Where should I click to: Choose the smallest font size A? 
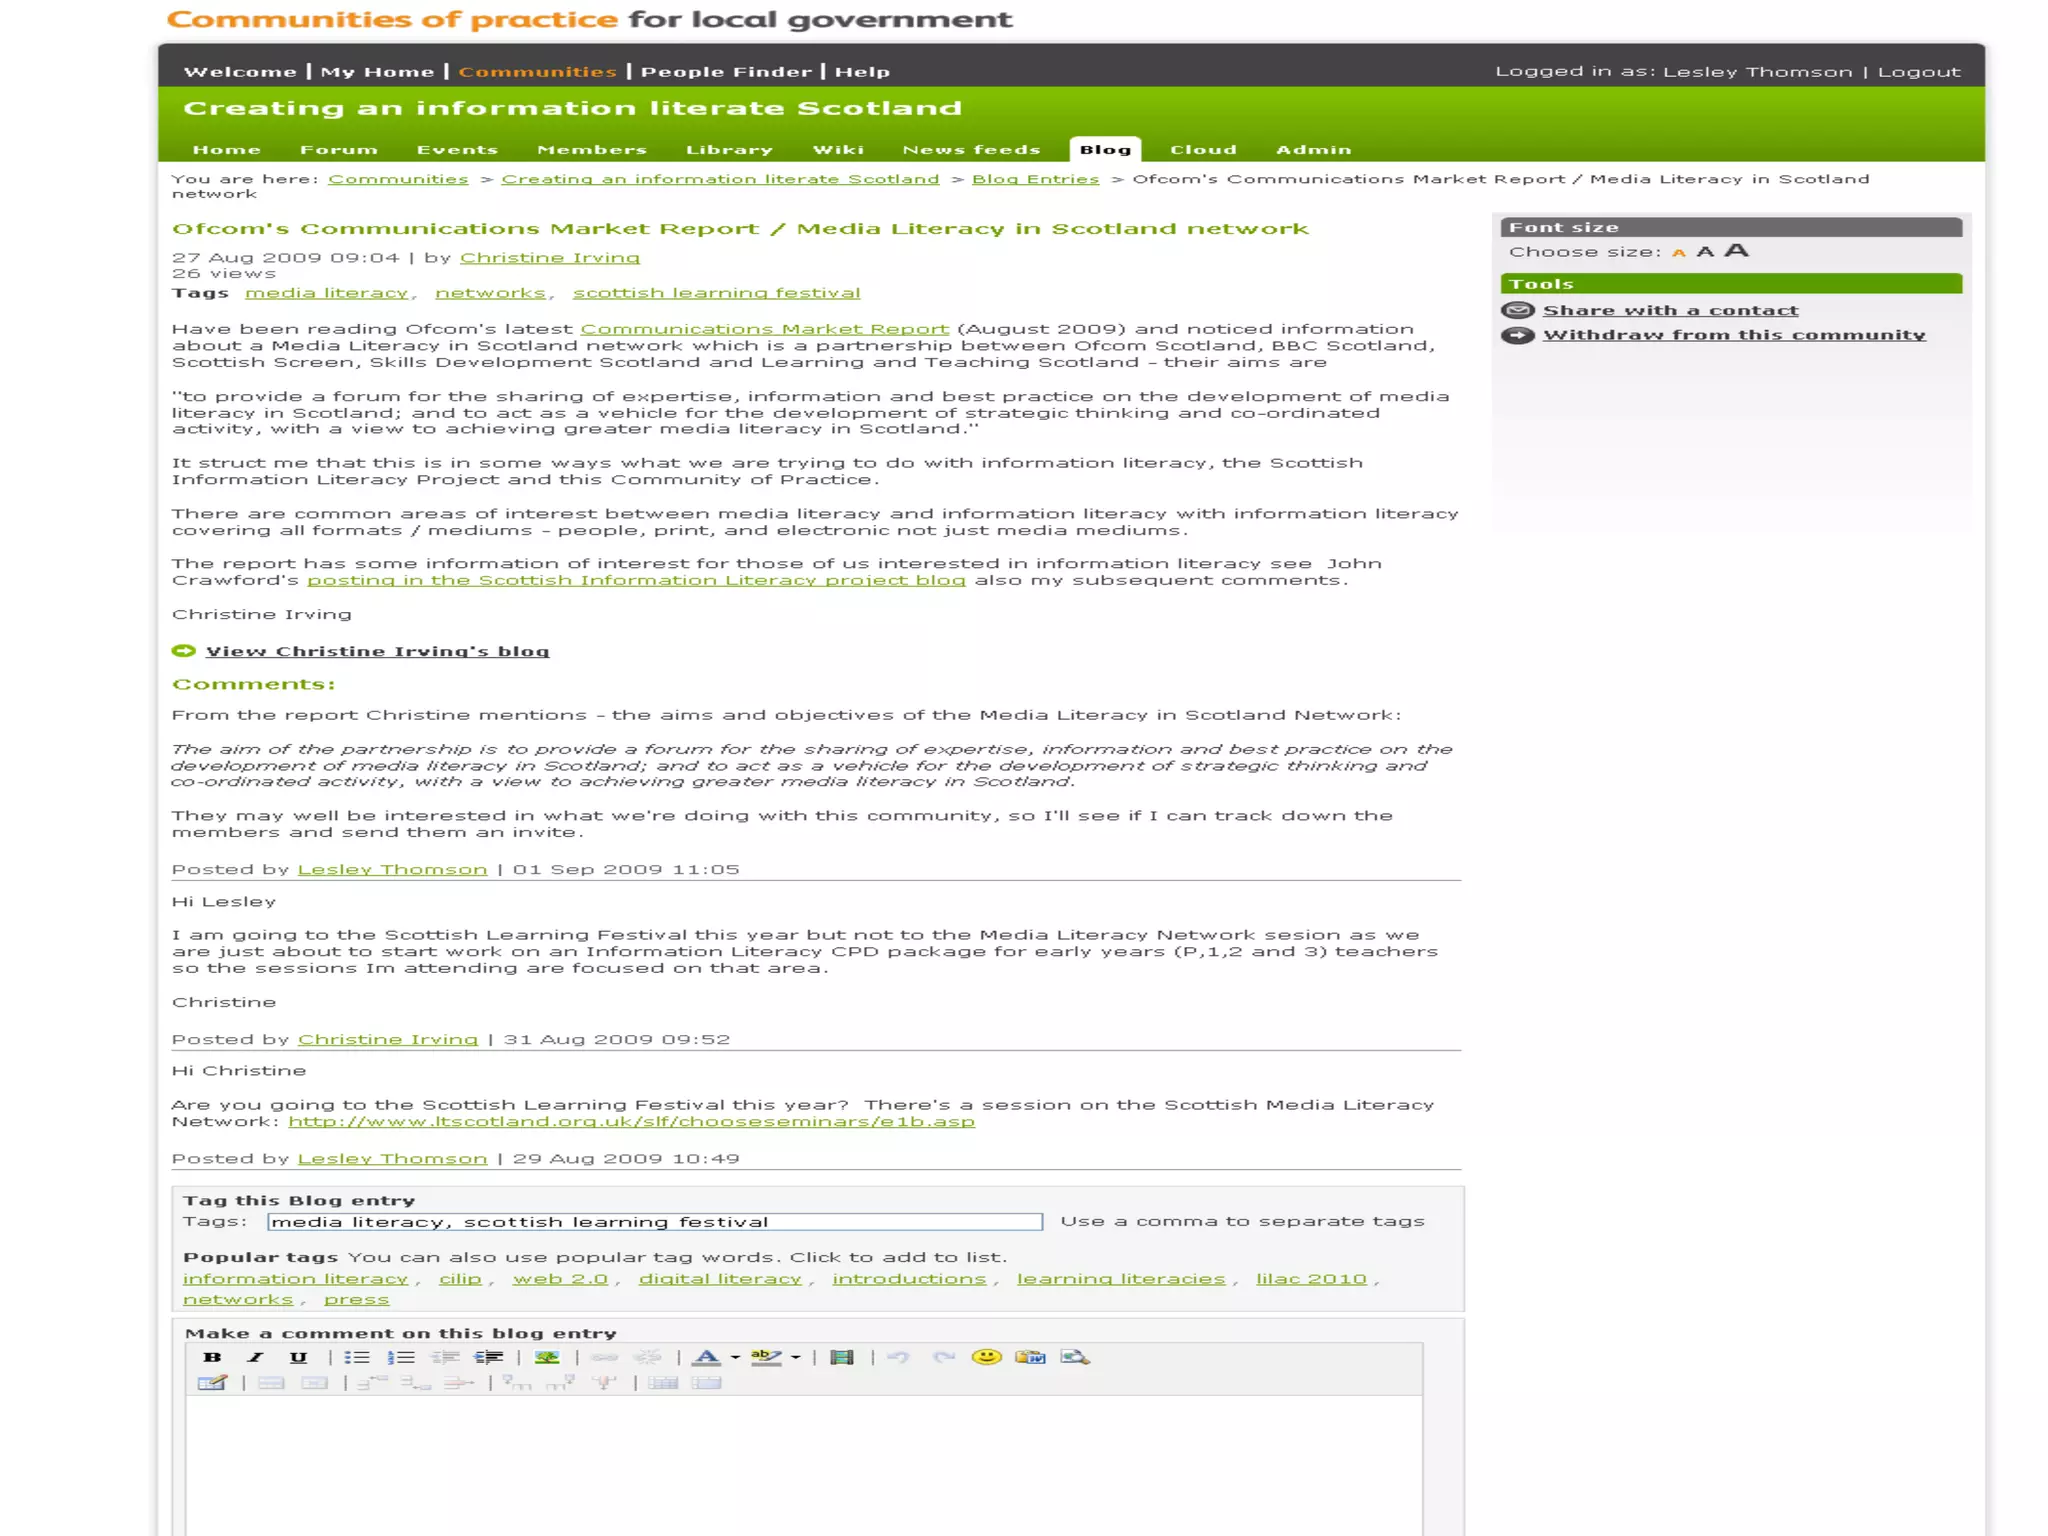1679,253
